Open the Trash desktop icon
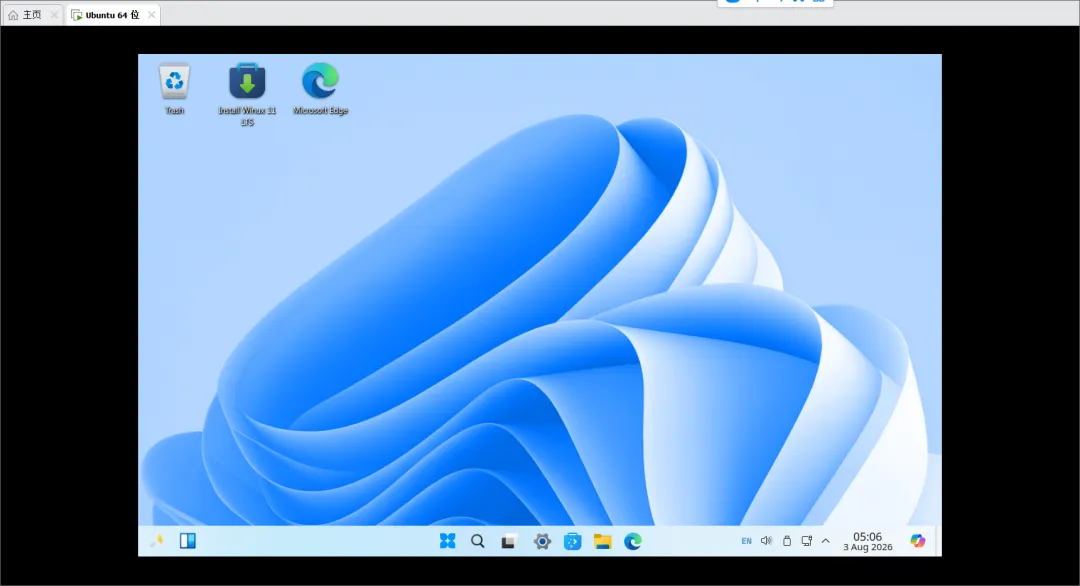The height and width of the screenshot is (586, 1080). pyautogui.click(x=174, y=88)
